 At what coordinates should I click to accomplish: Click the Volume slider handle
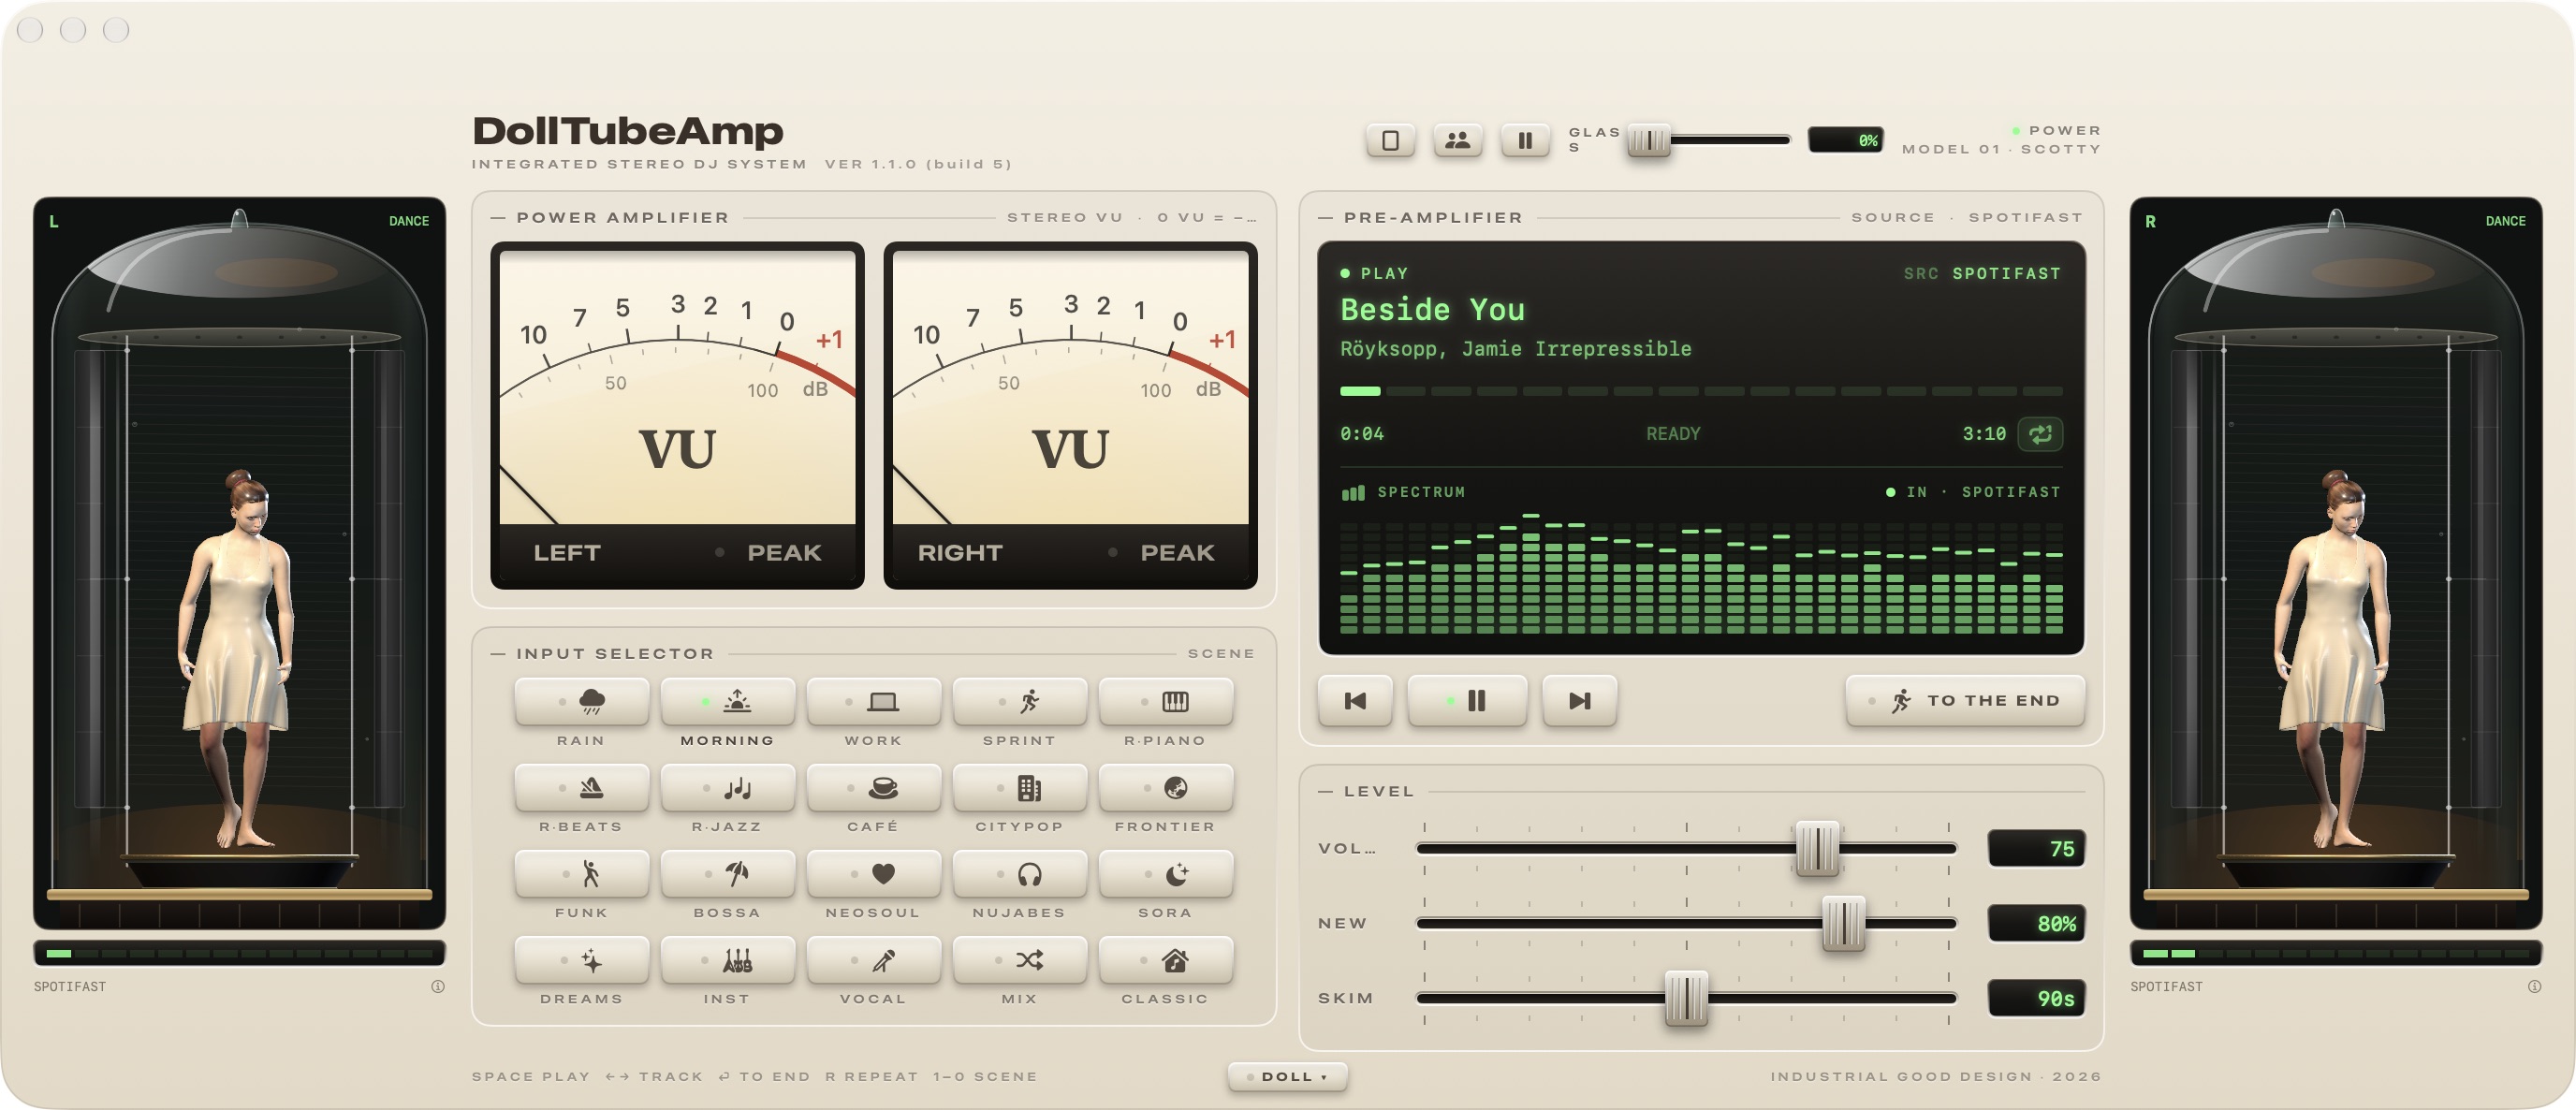pos(1817,849)
